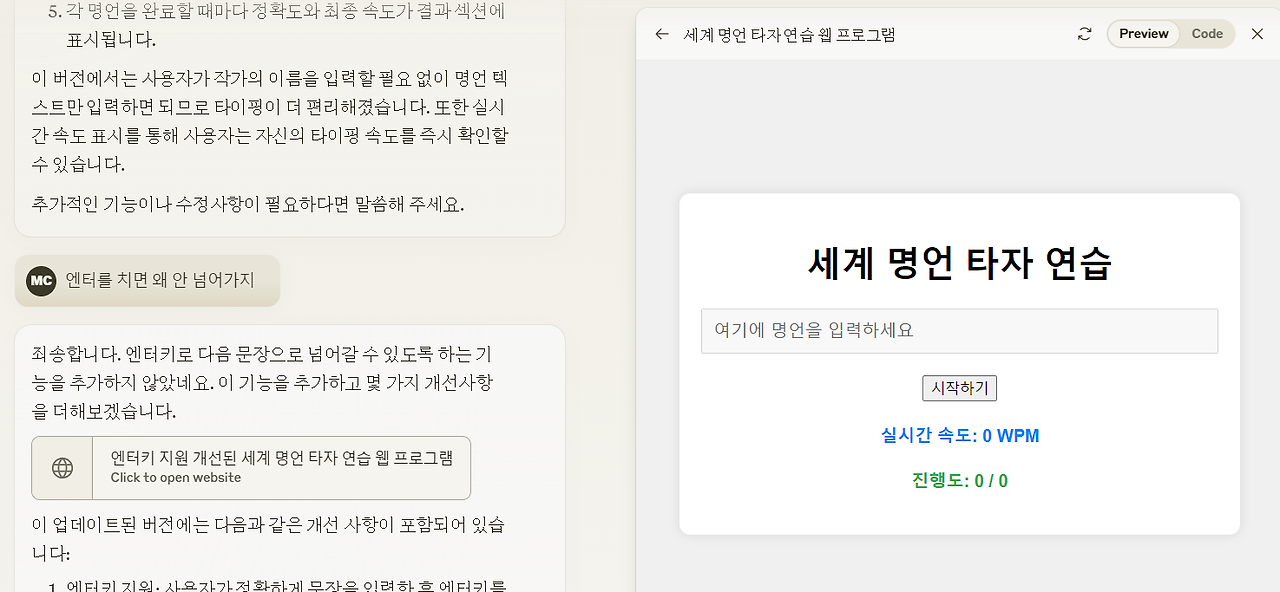The width and height of the screenshot is (1280, 592).
Task: Focus the 여기에 명언을 입력하세요 input field
Action: [959, 331]
